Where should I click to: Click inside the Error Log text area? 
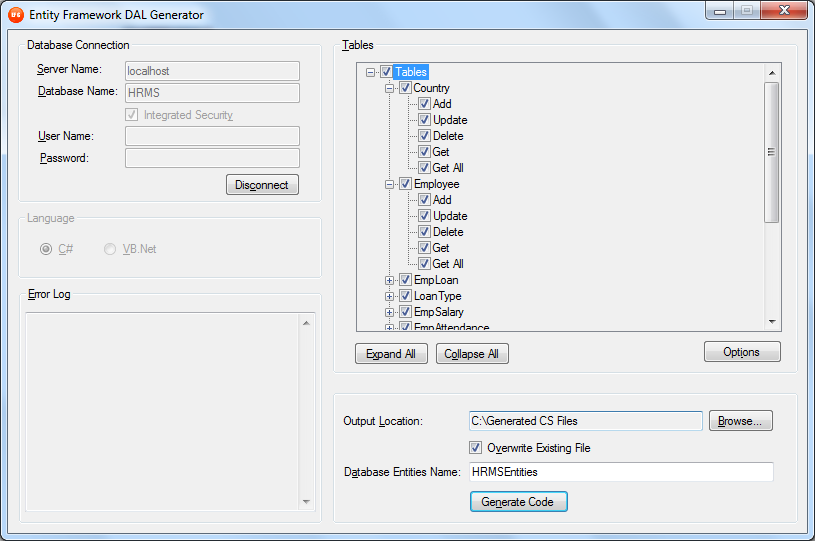click(162, 412)
